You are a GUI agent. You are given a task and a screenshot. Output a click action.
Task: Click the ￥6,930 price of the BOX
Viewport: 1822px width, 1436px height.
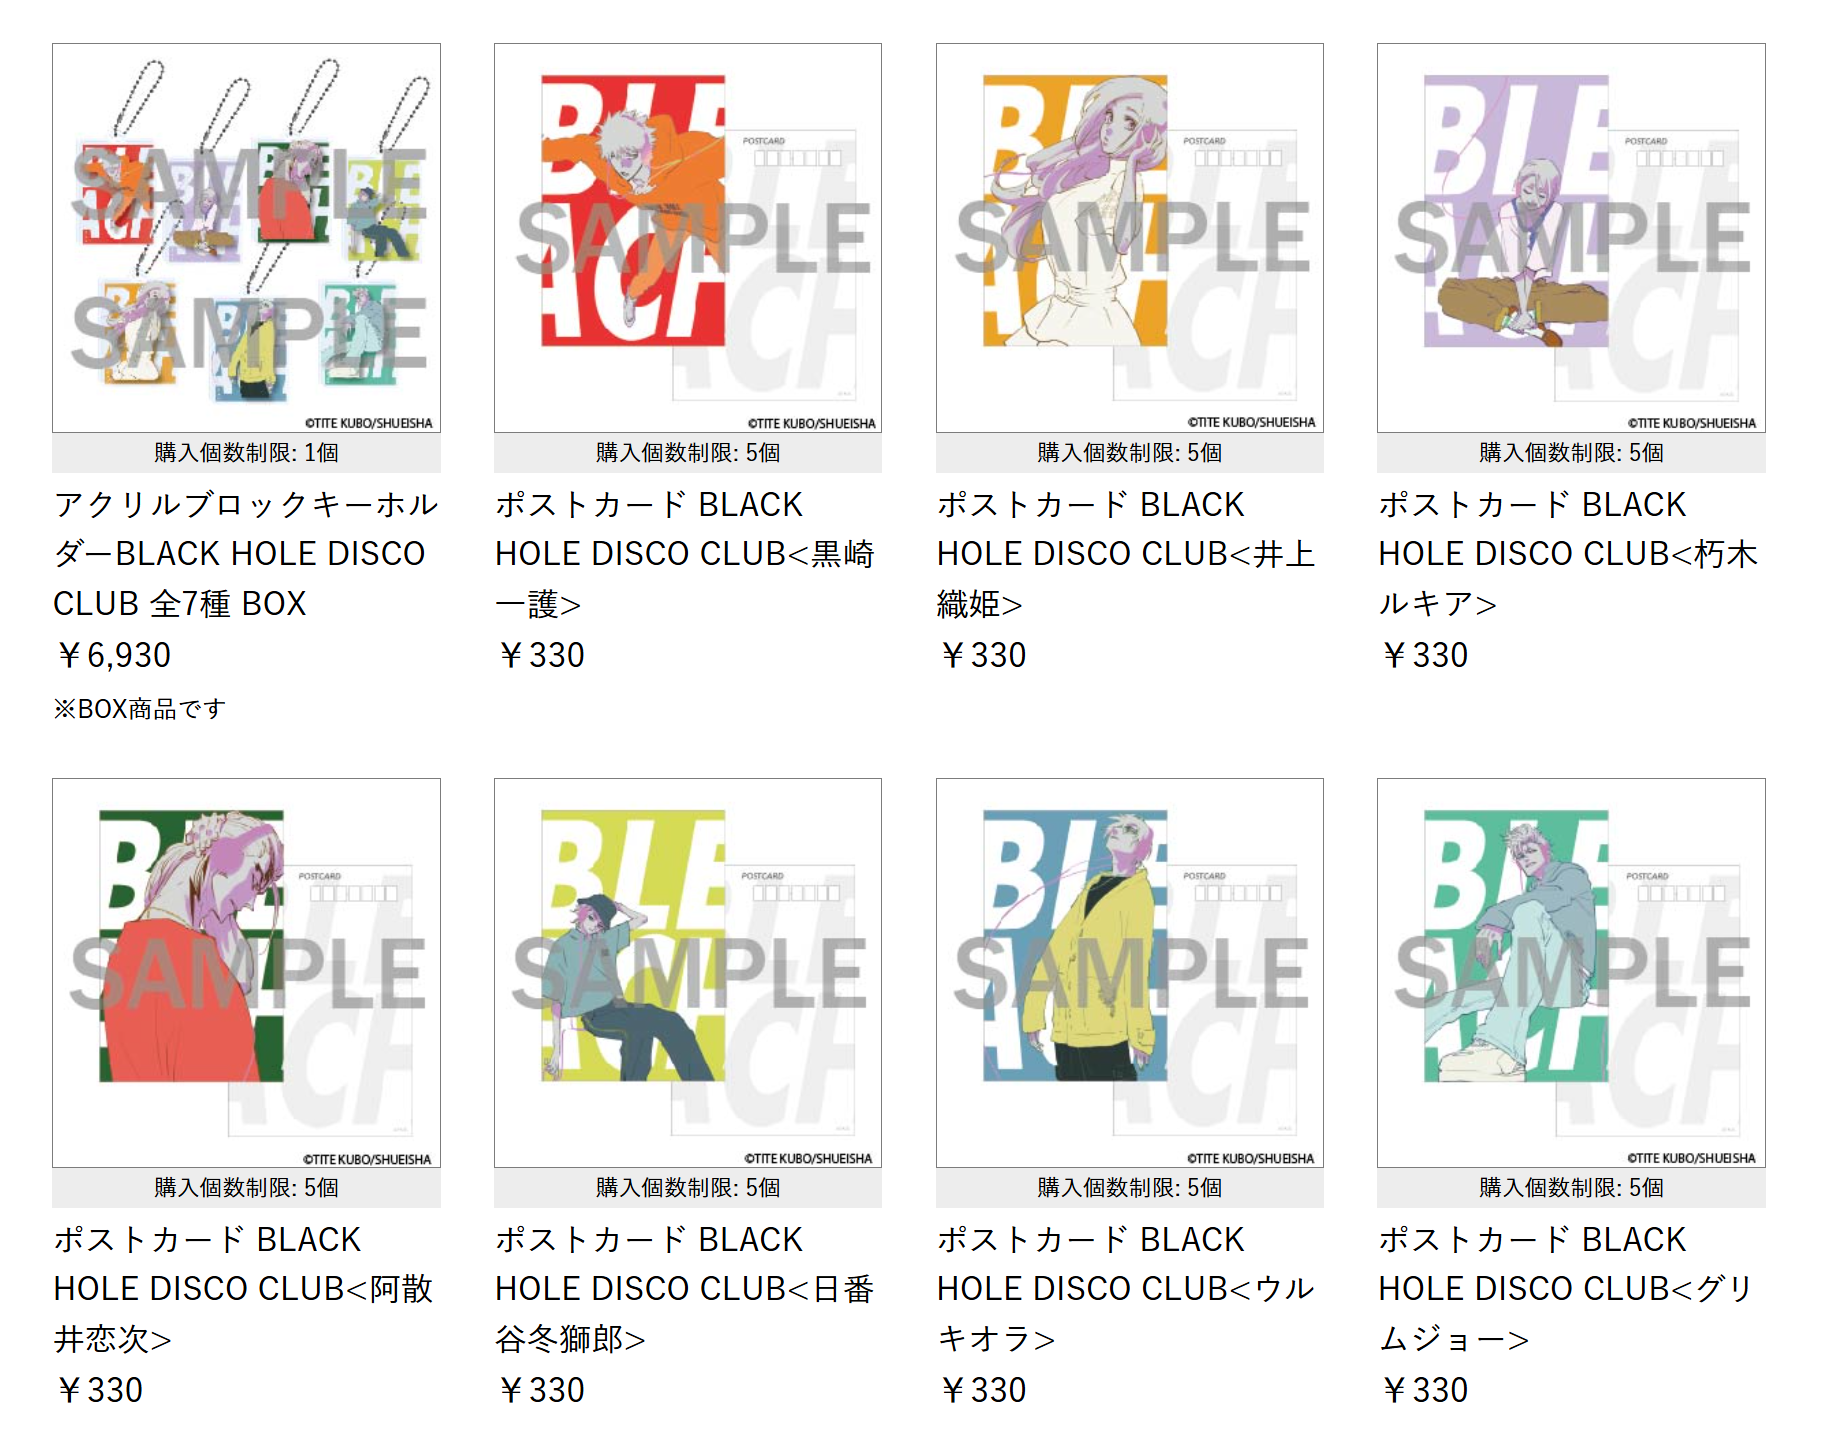coord(113,655)
